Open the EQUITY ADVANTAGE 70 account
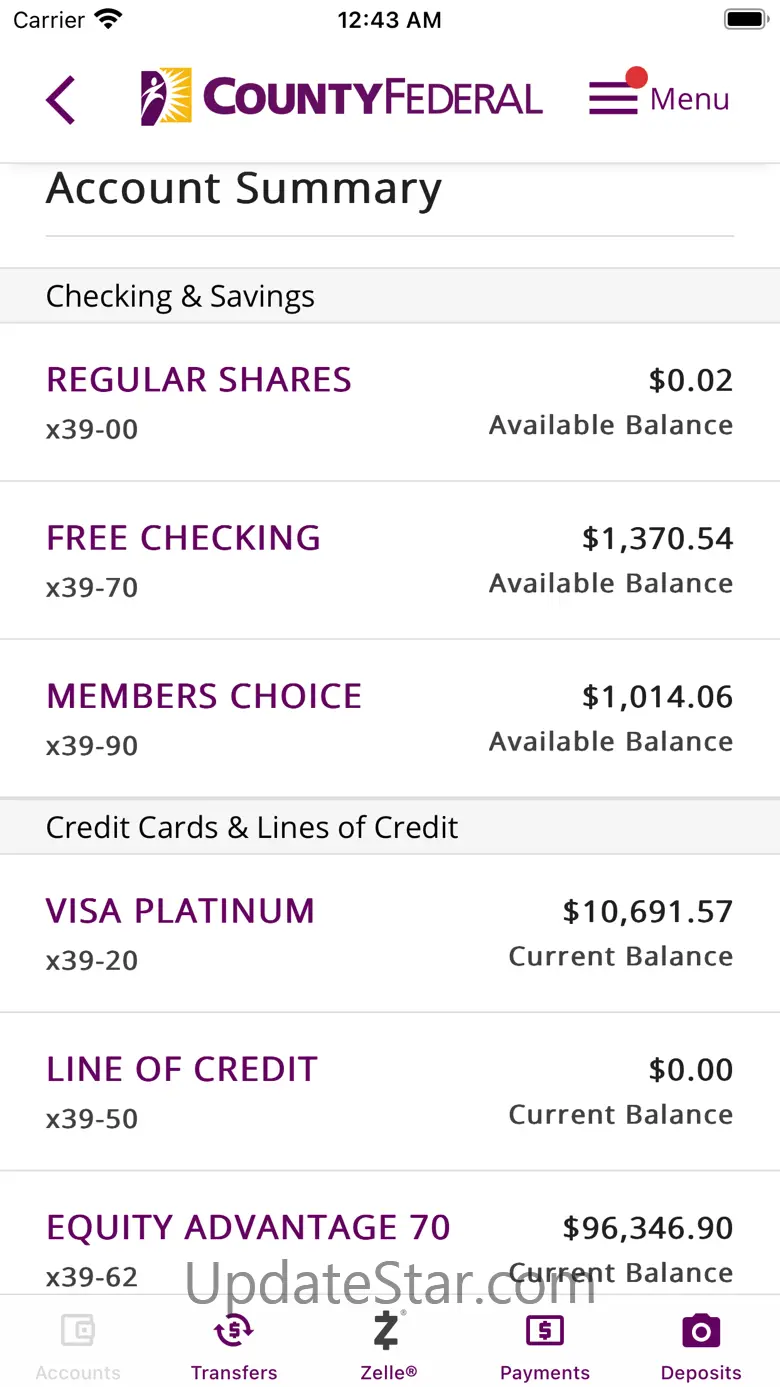Screen dimensions: 780x1387 click(248, 1227)
